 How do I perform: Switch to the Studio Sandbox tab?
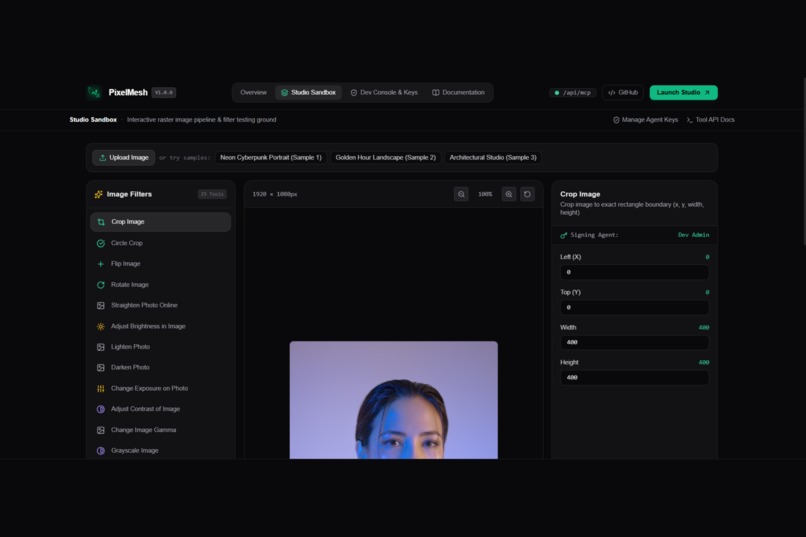point(308,92)
